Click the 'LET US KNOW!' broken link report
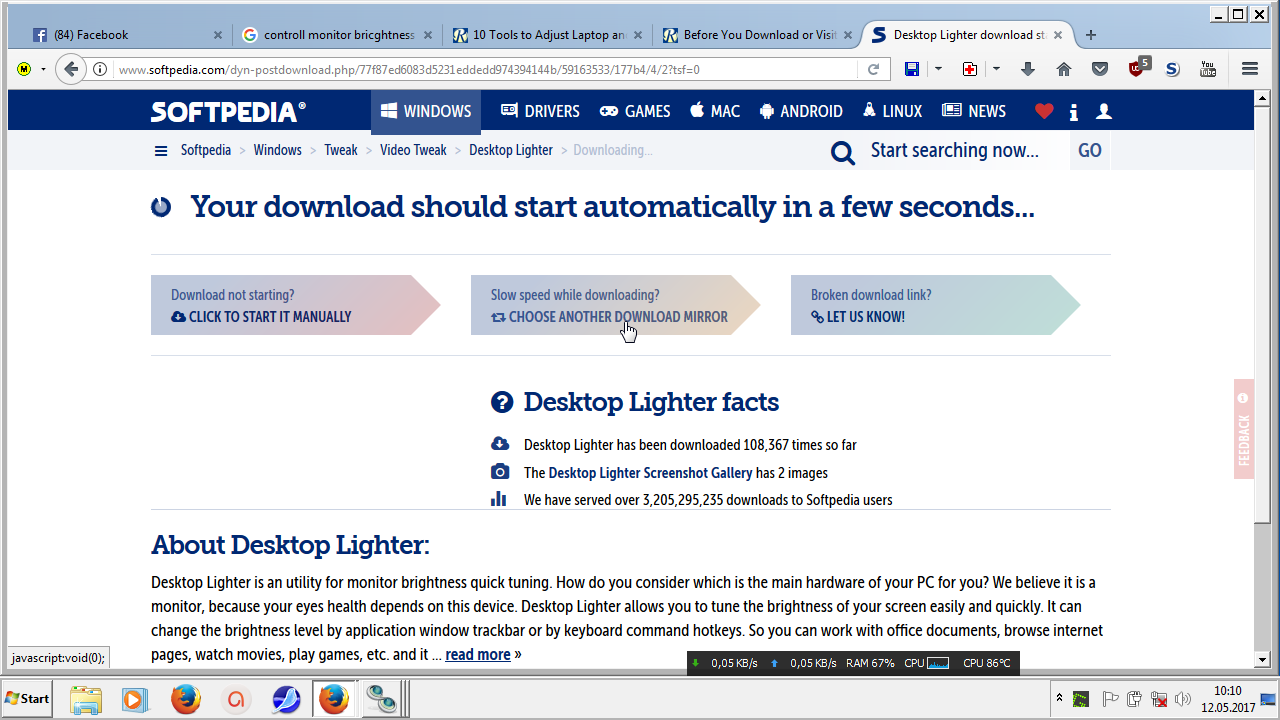The height and width of the screenshot is (720, 1280). [858, 317]
